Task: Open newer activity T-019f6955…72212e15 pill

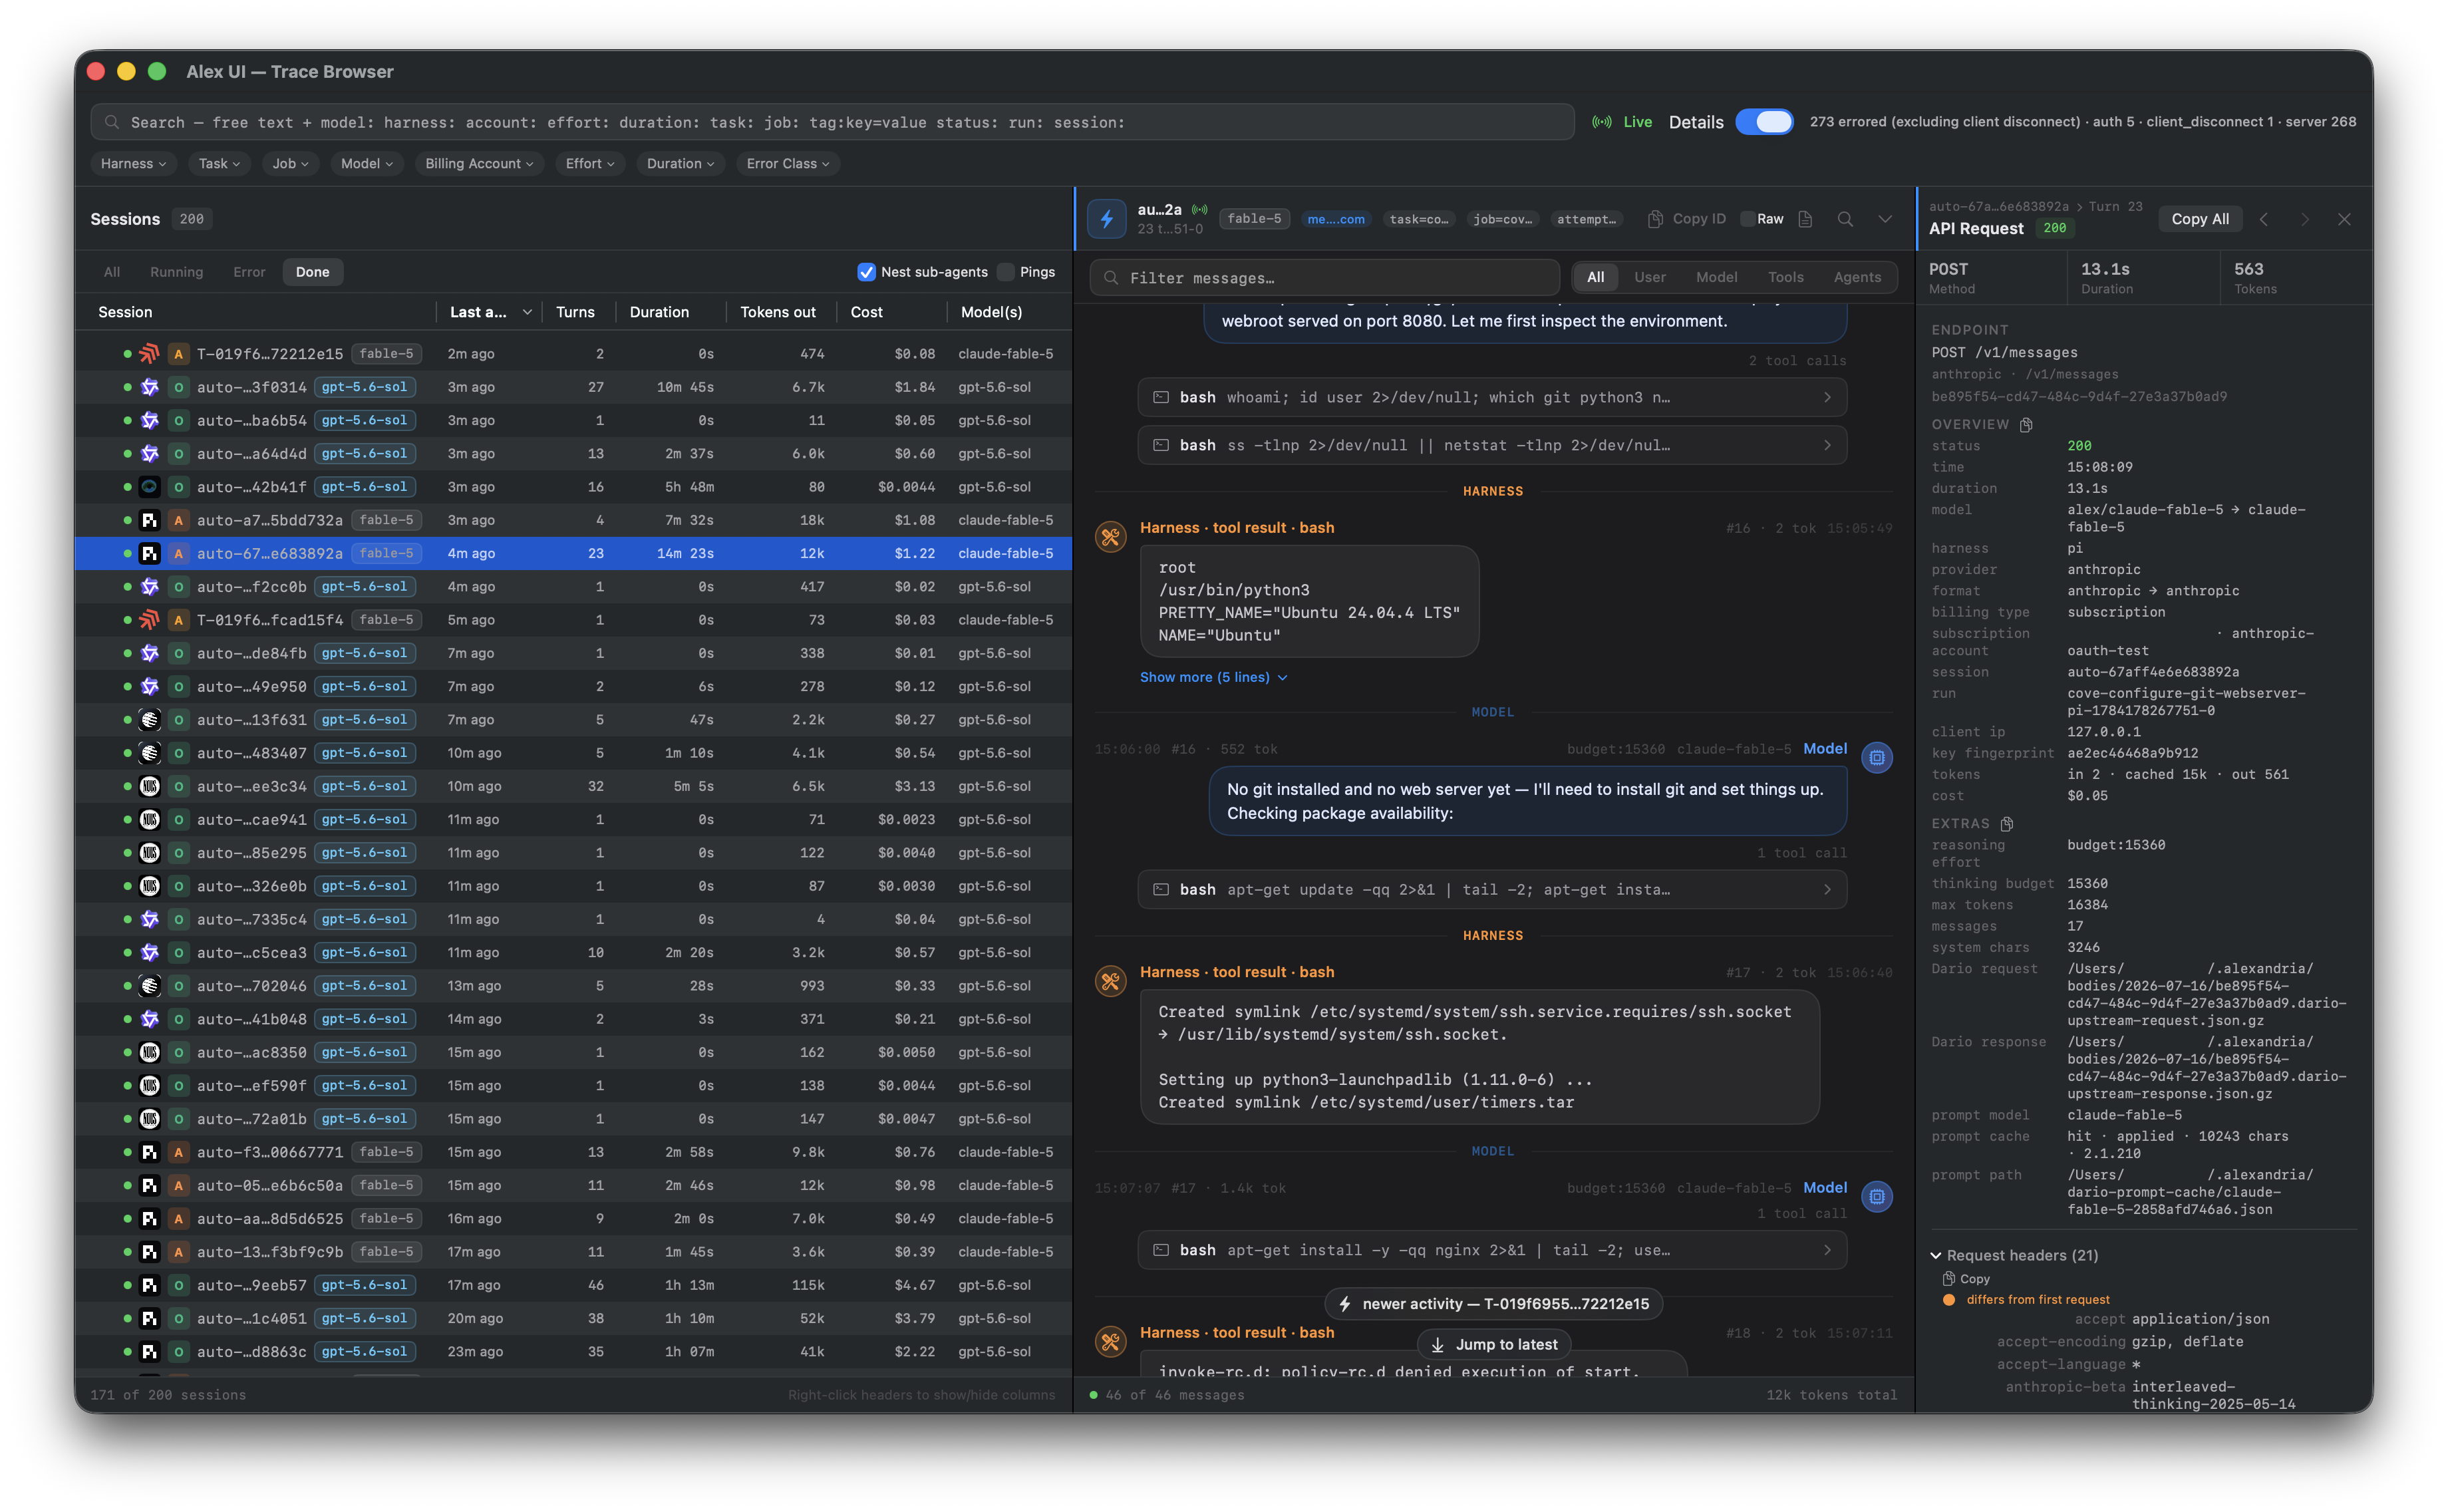Action: [x=1493, y=1304]
